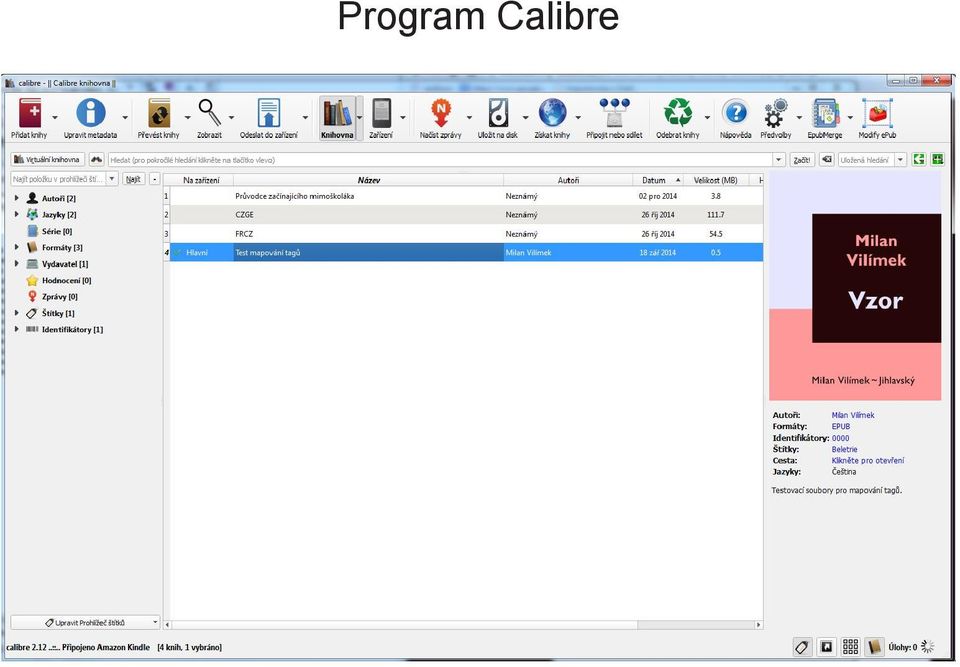Sort by the Velikost (MB) column header
Viewport: 960px width, 667px height.
point(716,180)
